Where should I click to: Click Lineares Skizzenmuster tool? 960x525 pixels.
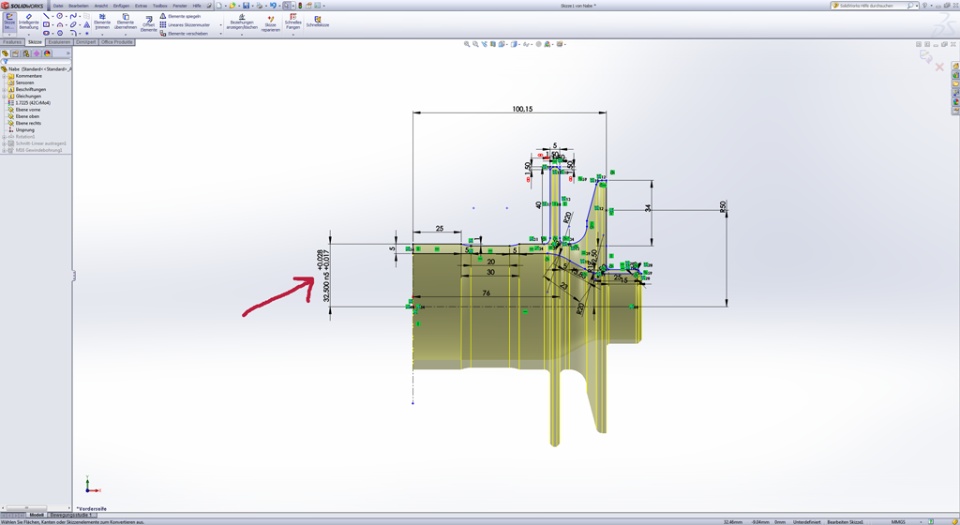(185, 25)
